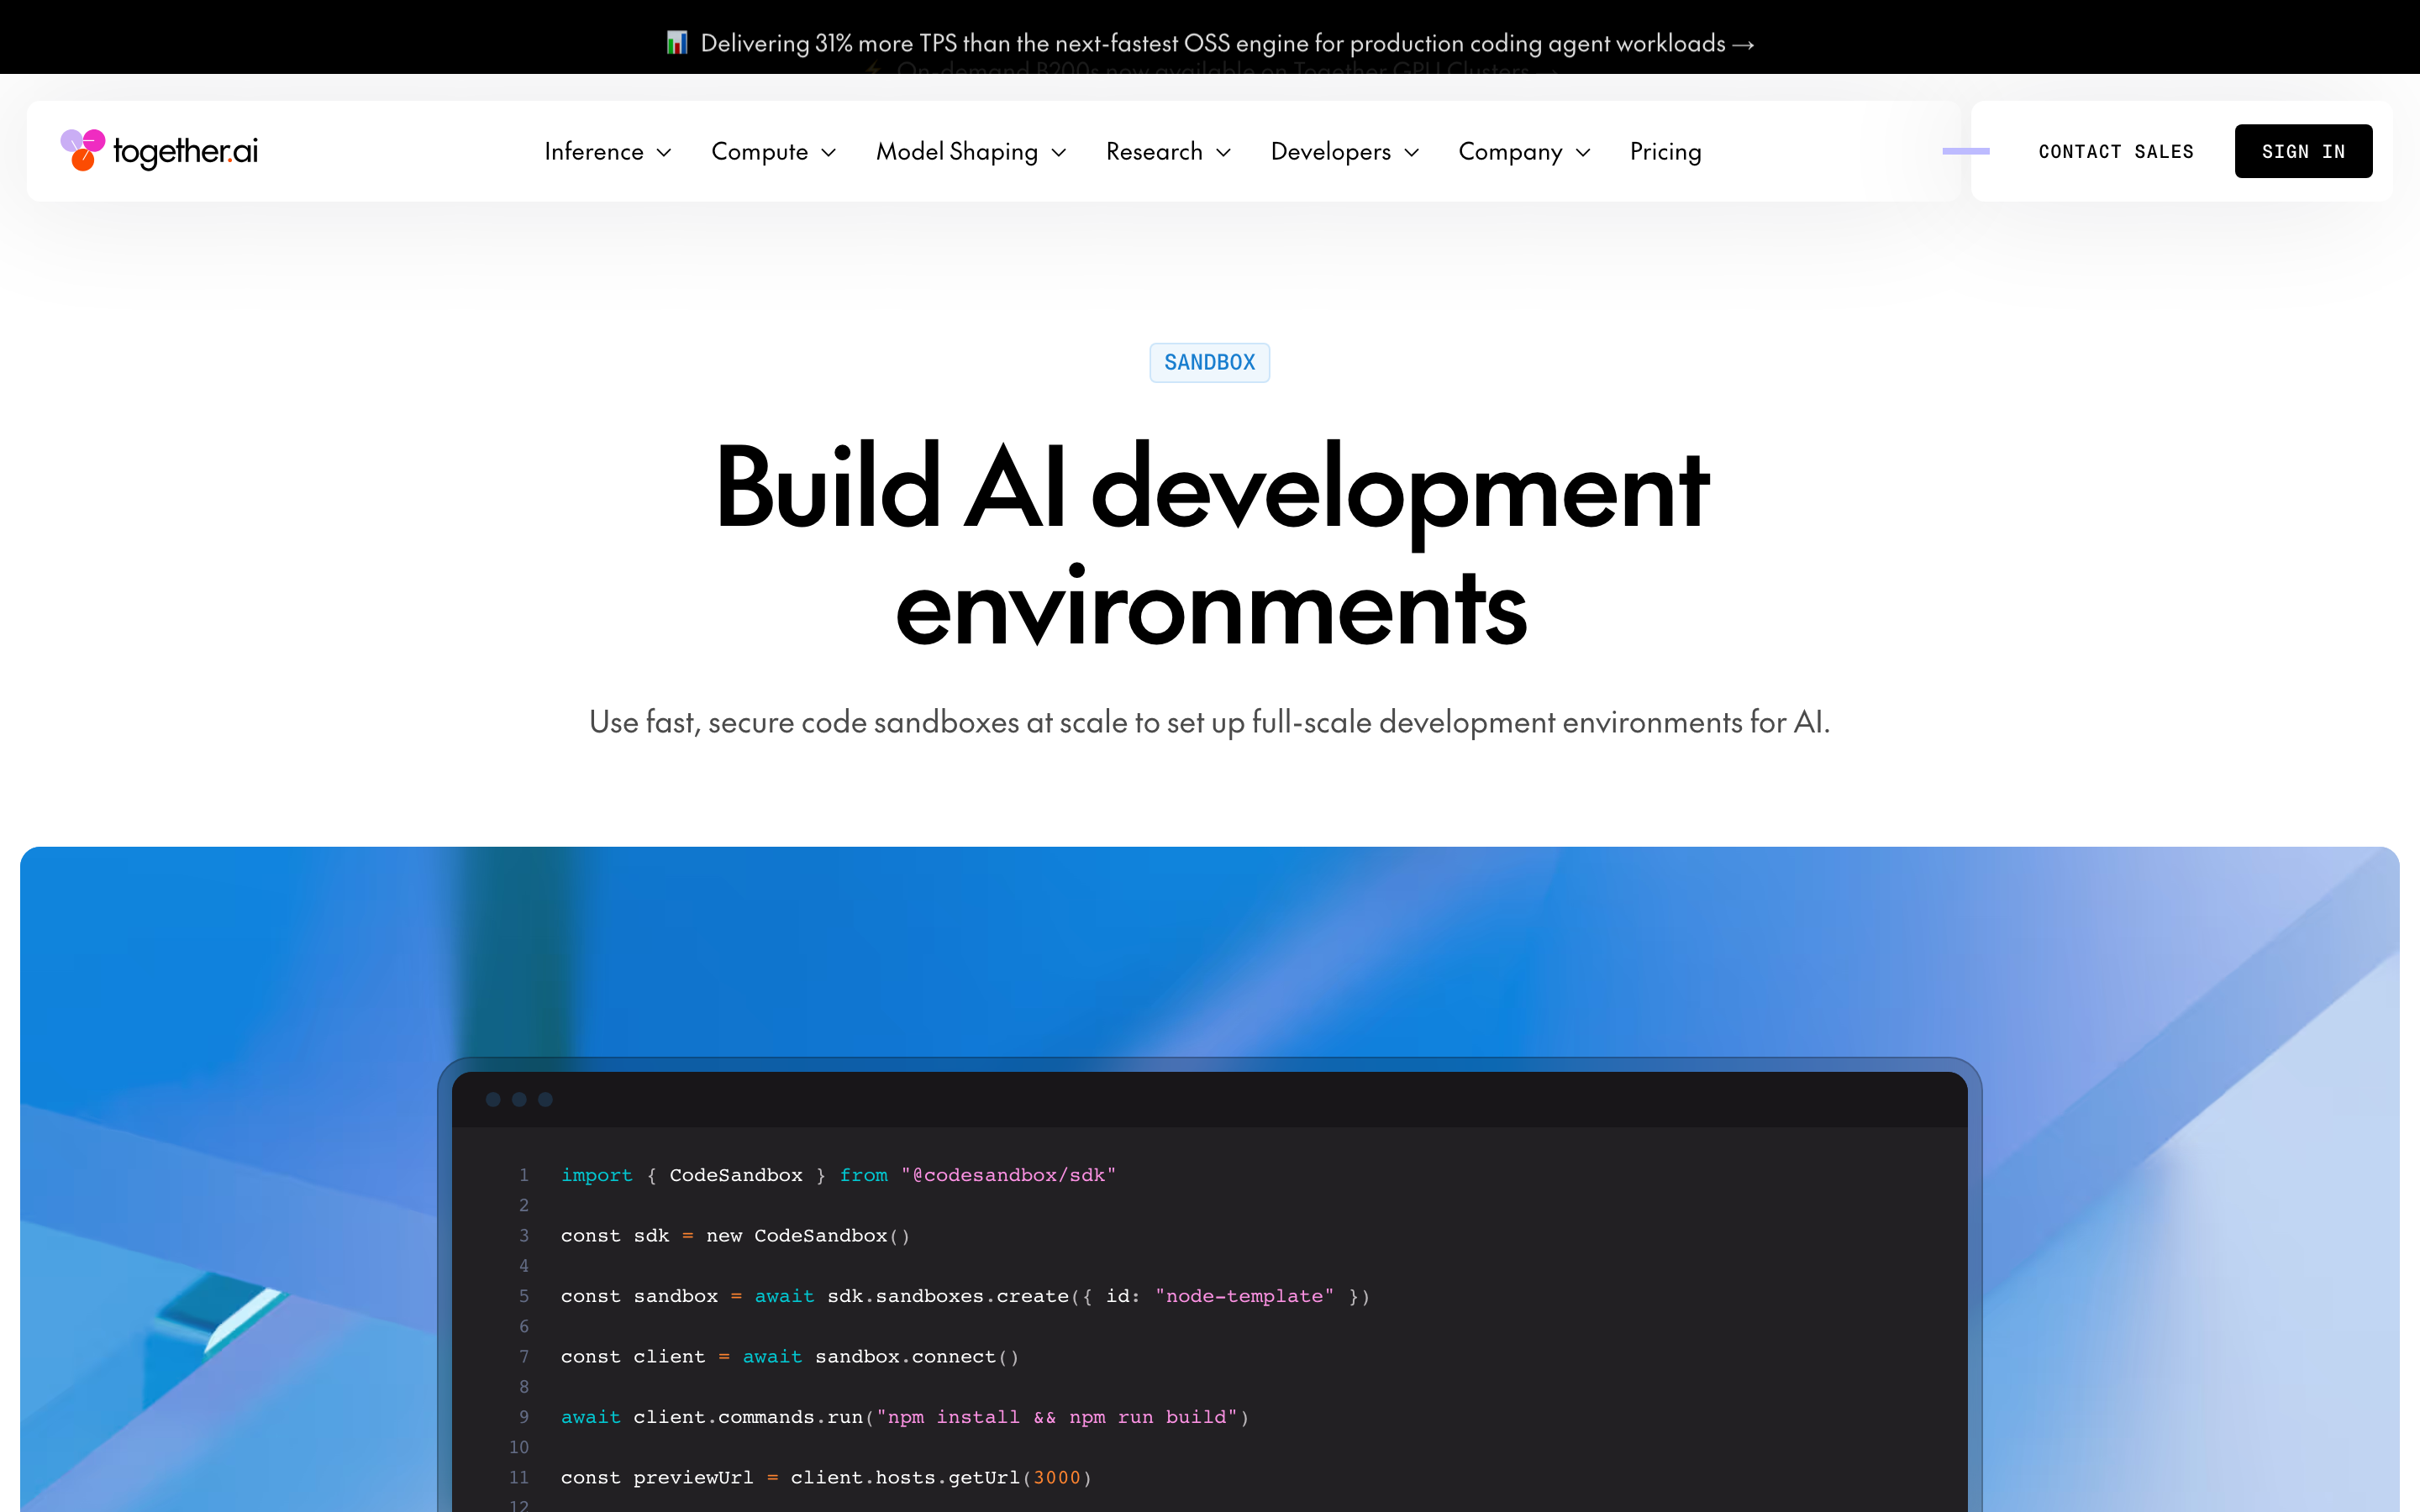The width and height of the screenshot is (2420, 1512).
Task: Click the 'getUrl(3000)' code line
Action: click(x=826, y=1478)
